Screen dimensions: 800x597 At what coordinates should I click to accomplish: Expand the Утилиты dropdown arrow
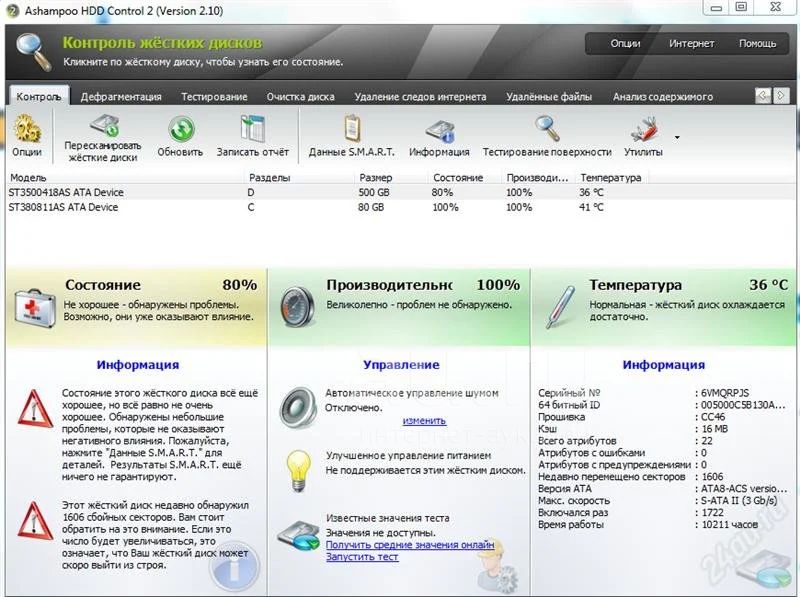677,137
